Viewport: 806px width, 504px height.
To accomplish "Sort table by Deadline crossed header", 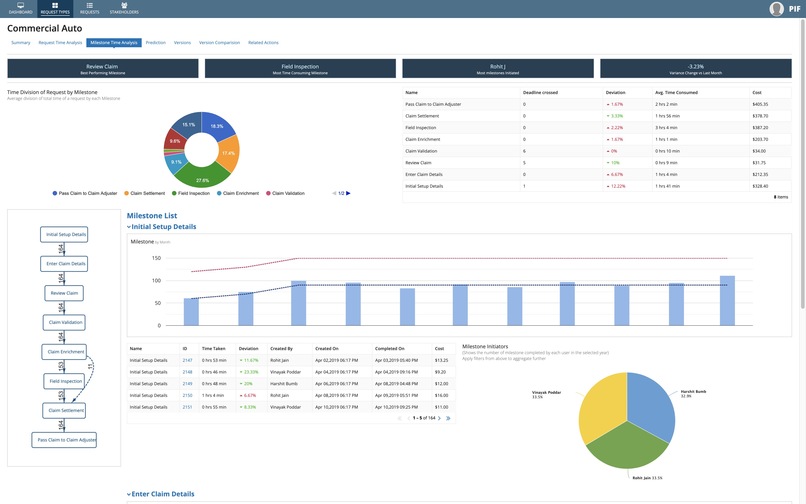I will pyautogui.click(x=540, y=93).
